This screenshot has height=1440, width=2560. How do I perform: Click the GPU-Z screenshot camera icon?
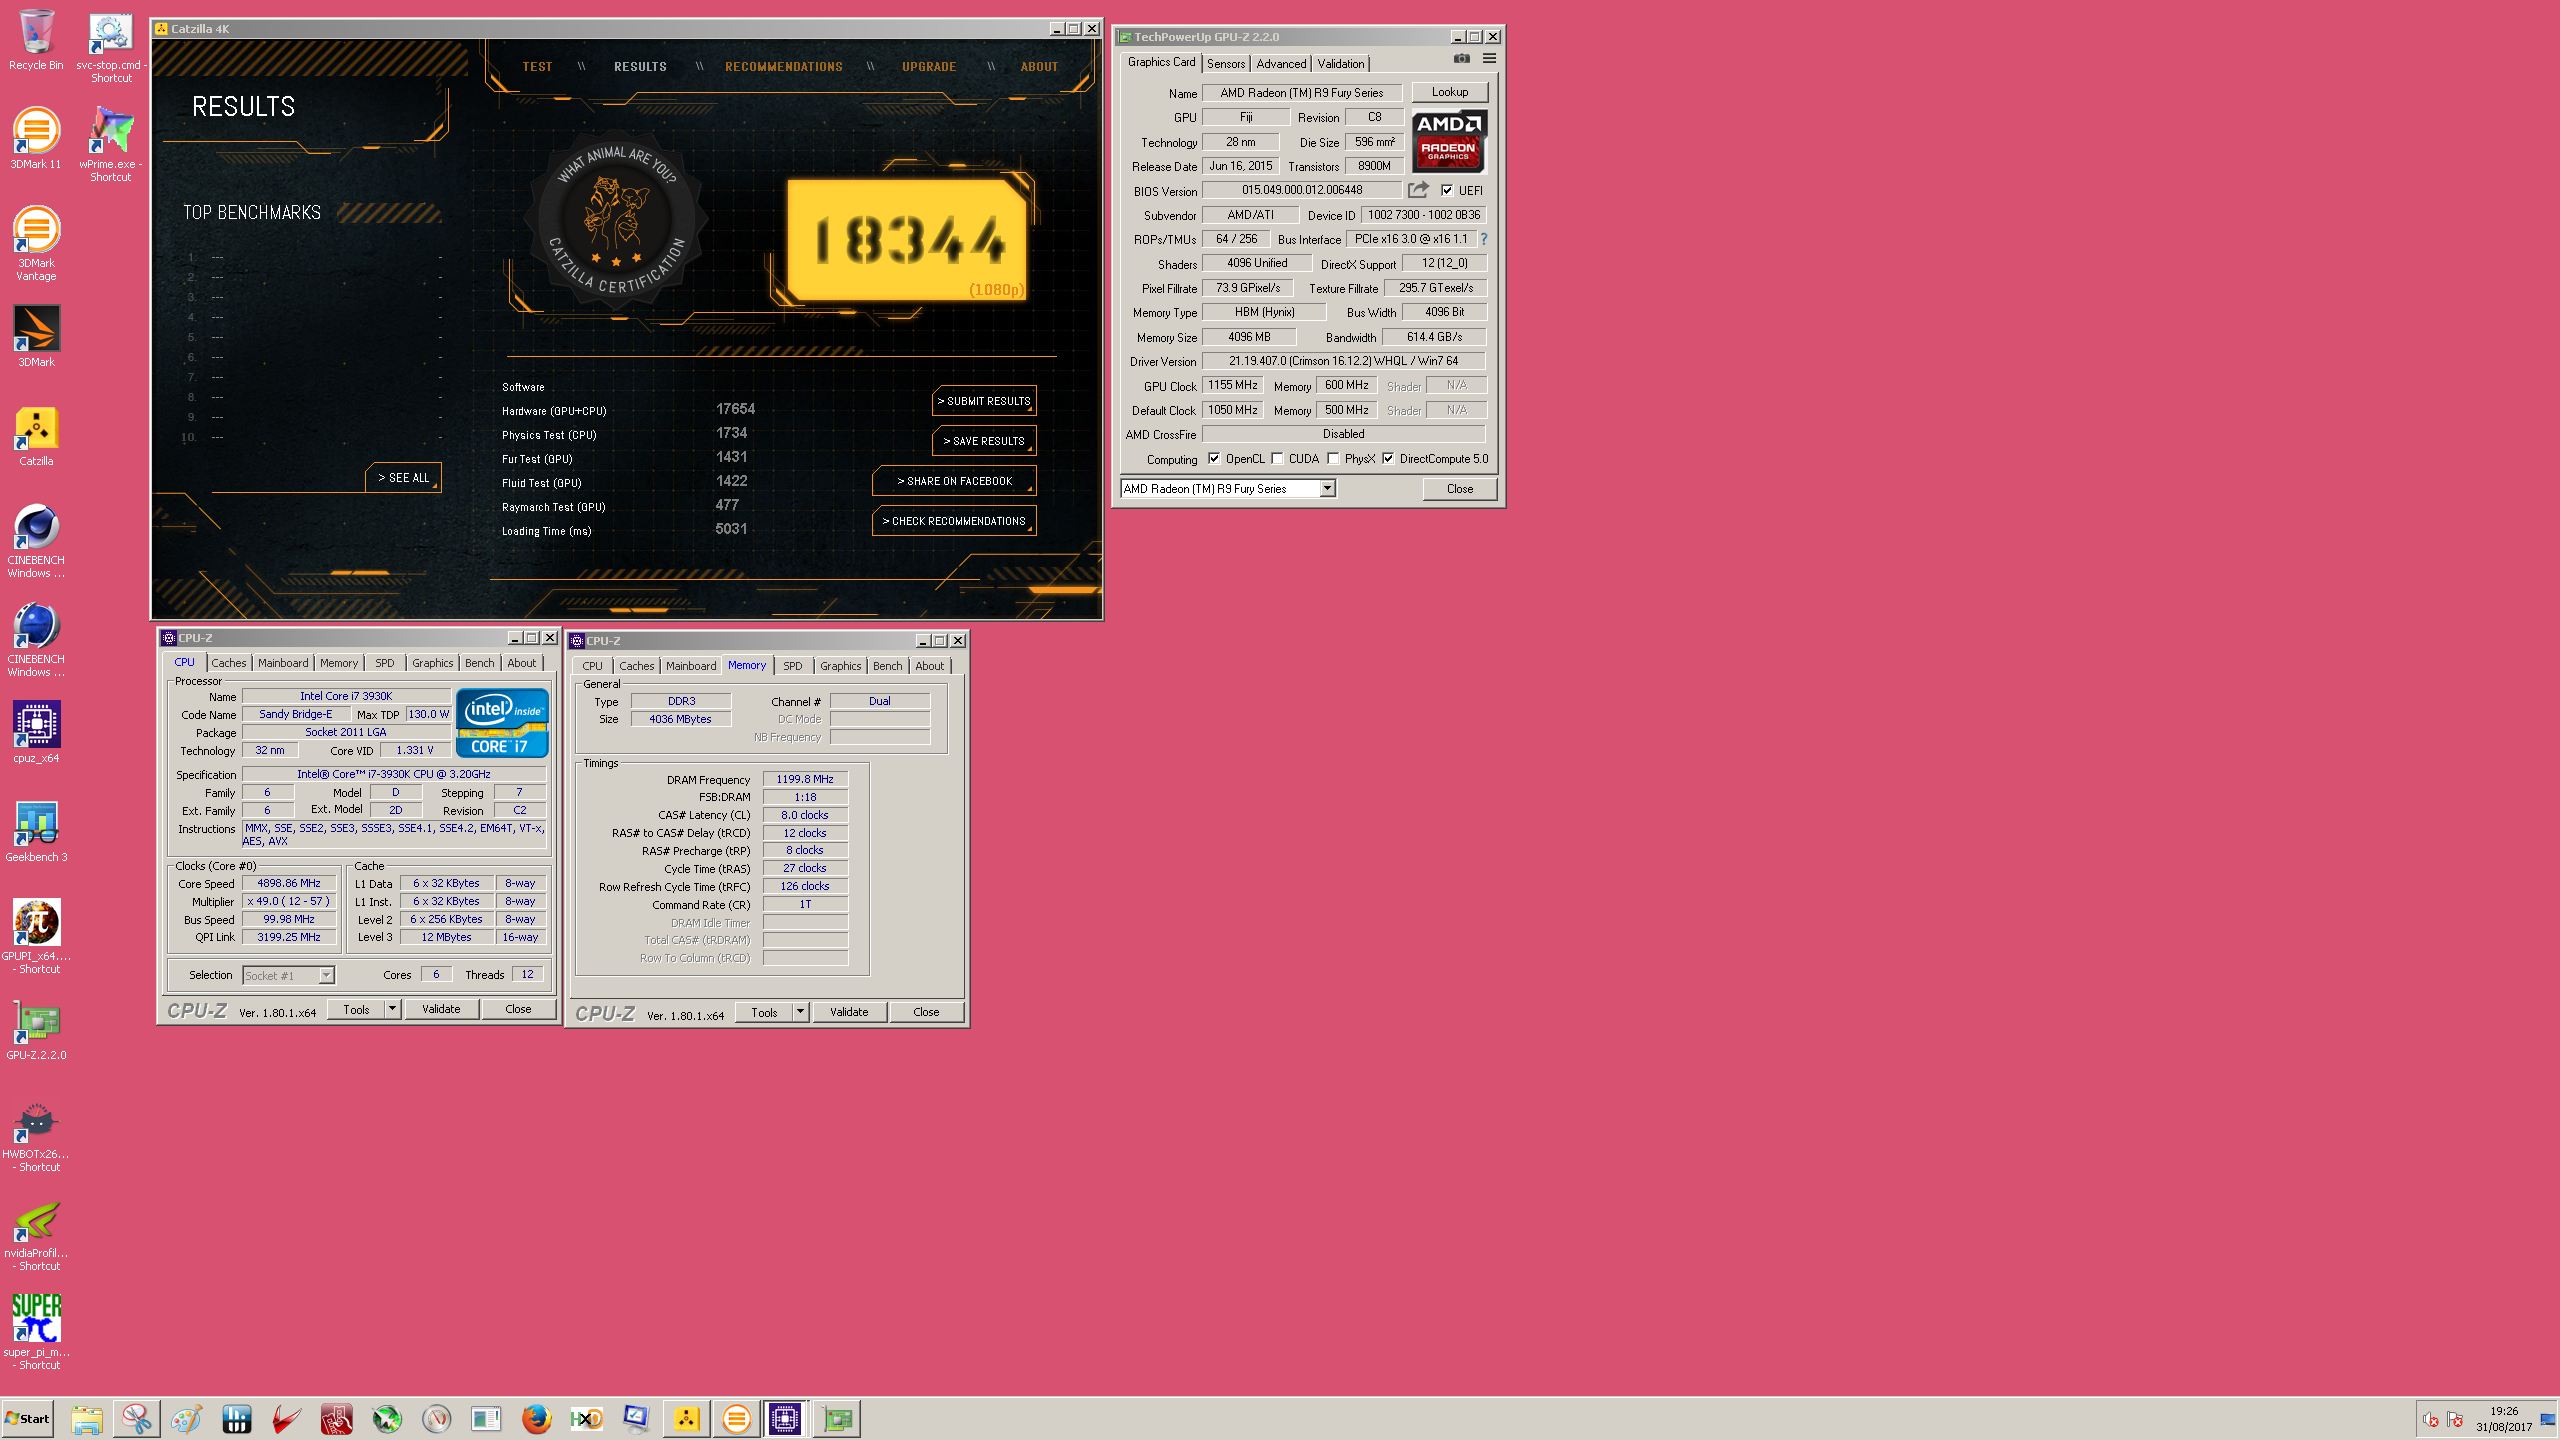click(1462, 59)
